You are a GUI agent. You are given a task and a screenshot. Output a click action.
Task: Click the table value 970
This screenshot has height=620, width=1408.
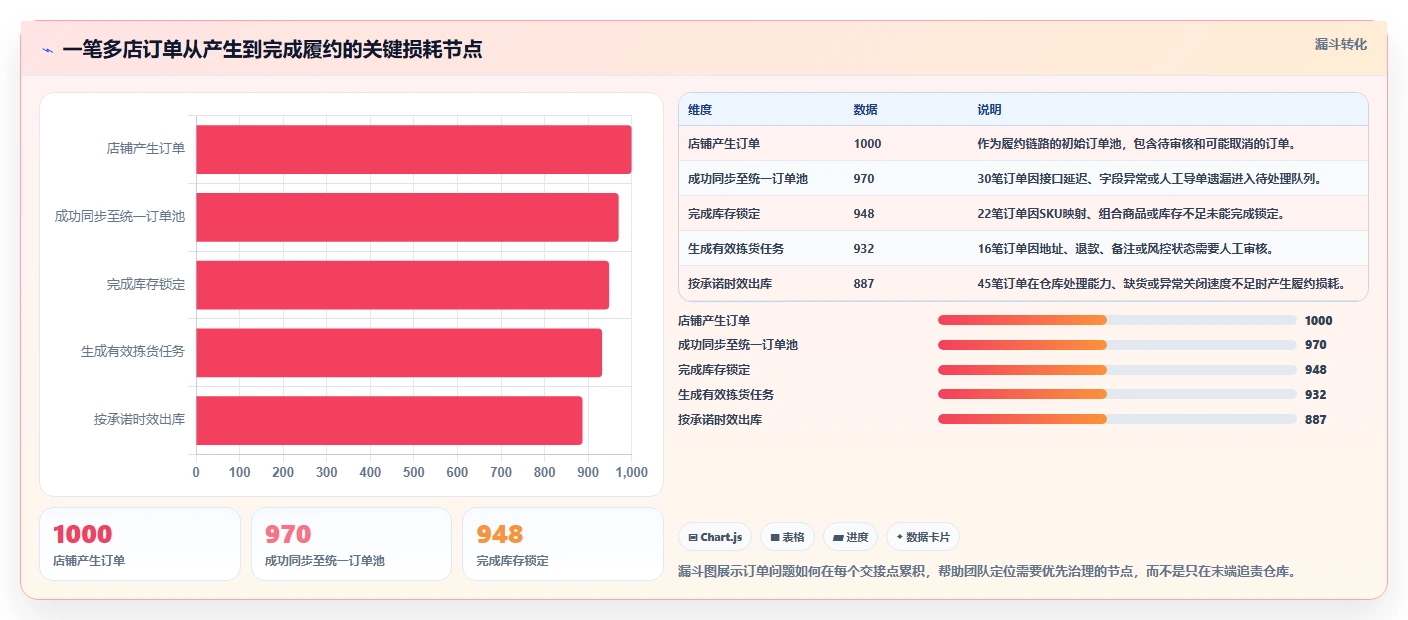pyautogui.click(x=864, y=179)
